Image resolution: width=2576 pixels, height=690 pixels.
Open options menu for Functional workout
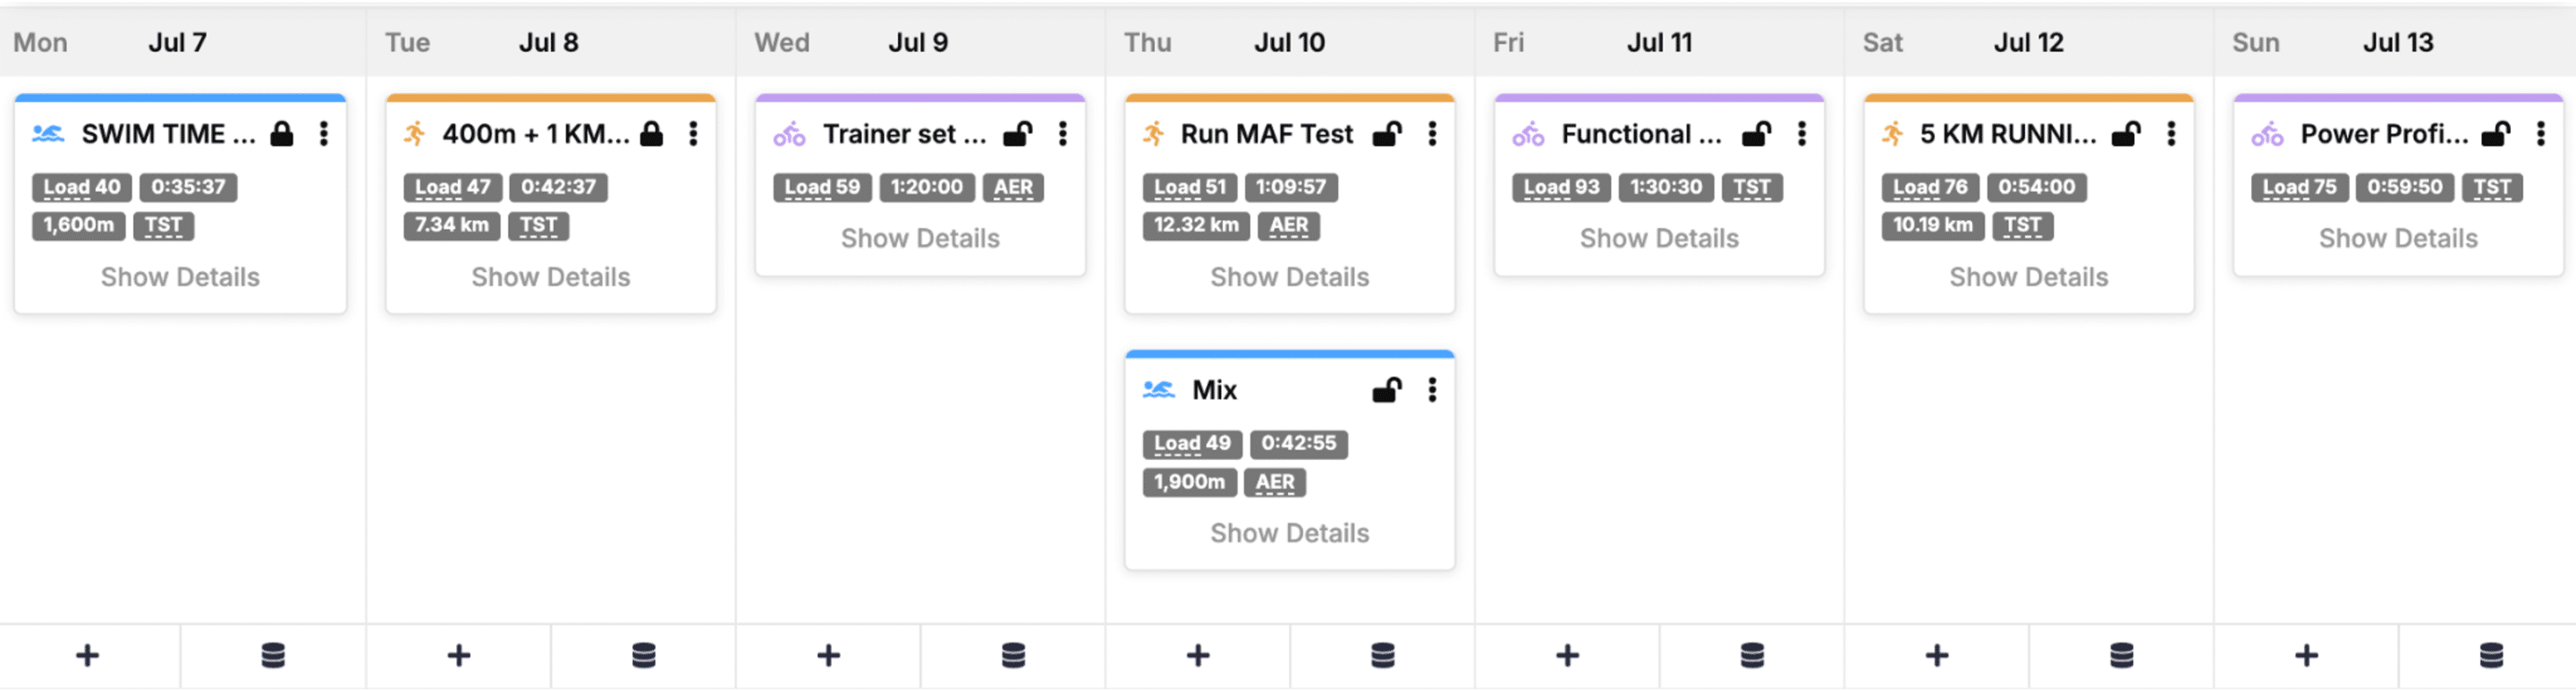[1801, 134]
